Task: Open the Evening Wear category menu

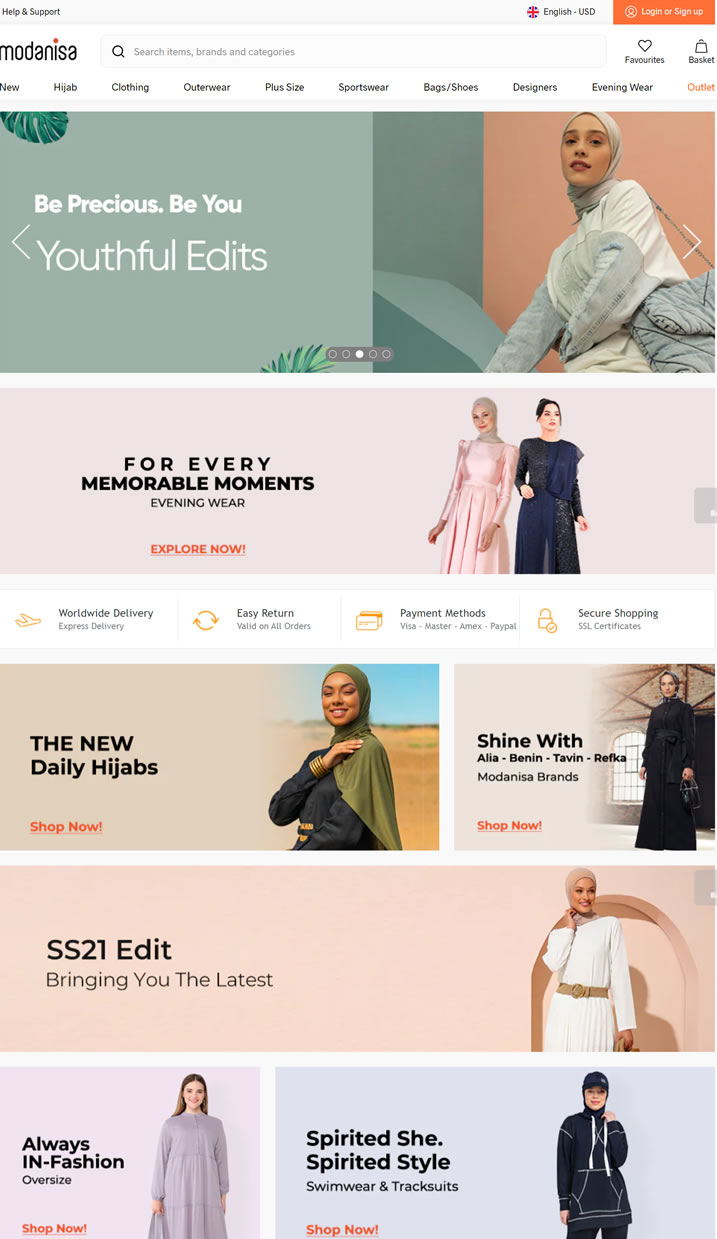Action: [622, 87]
